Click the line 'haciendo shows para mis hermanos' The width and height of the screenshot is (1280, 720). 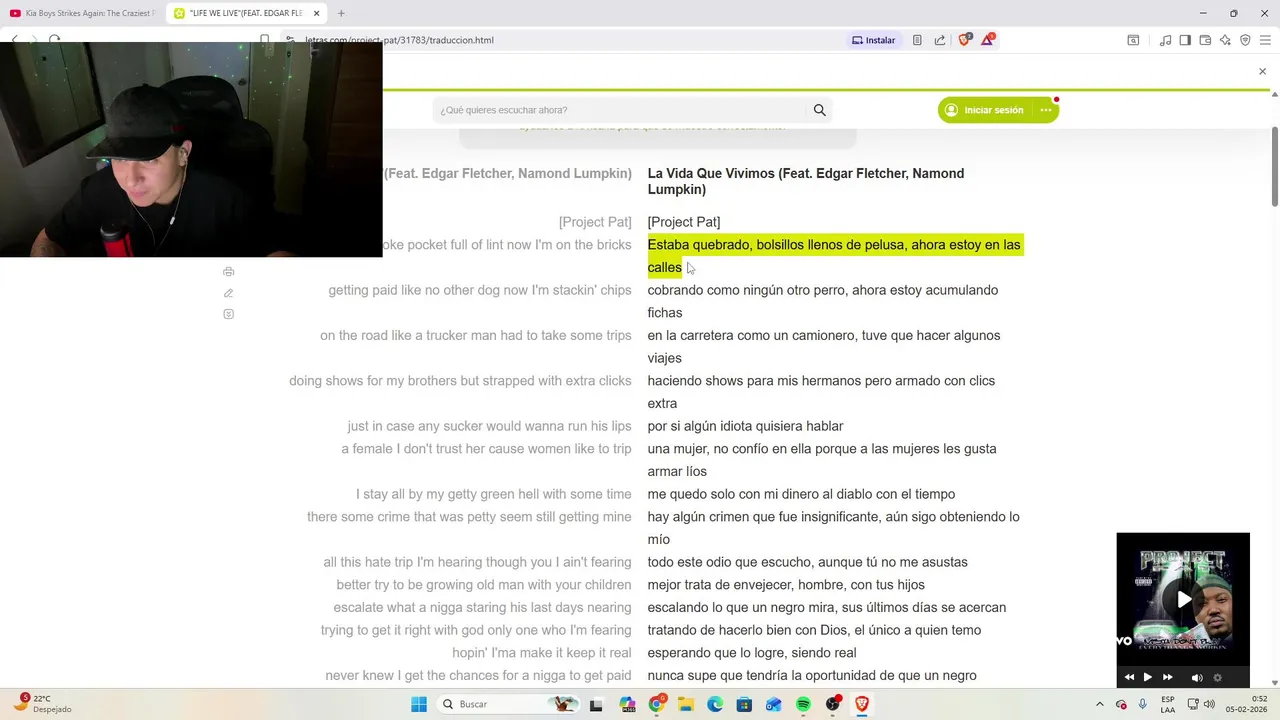[821, 392]
